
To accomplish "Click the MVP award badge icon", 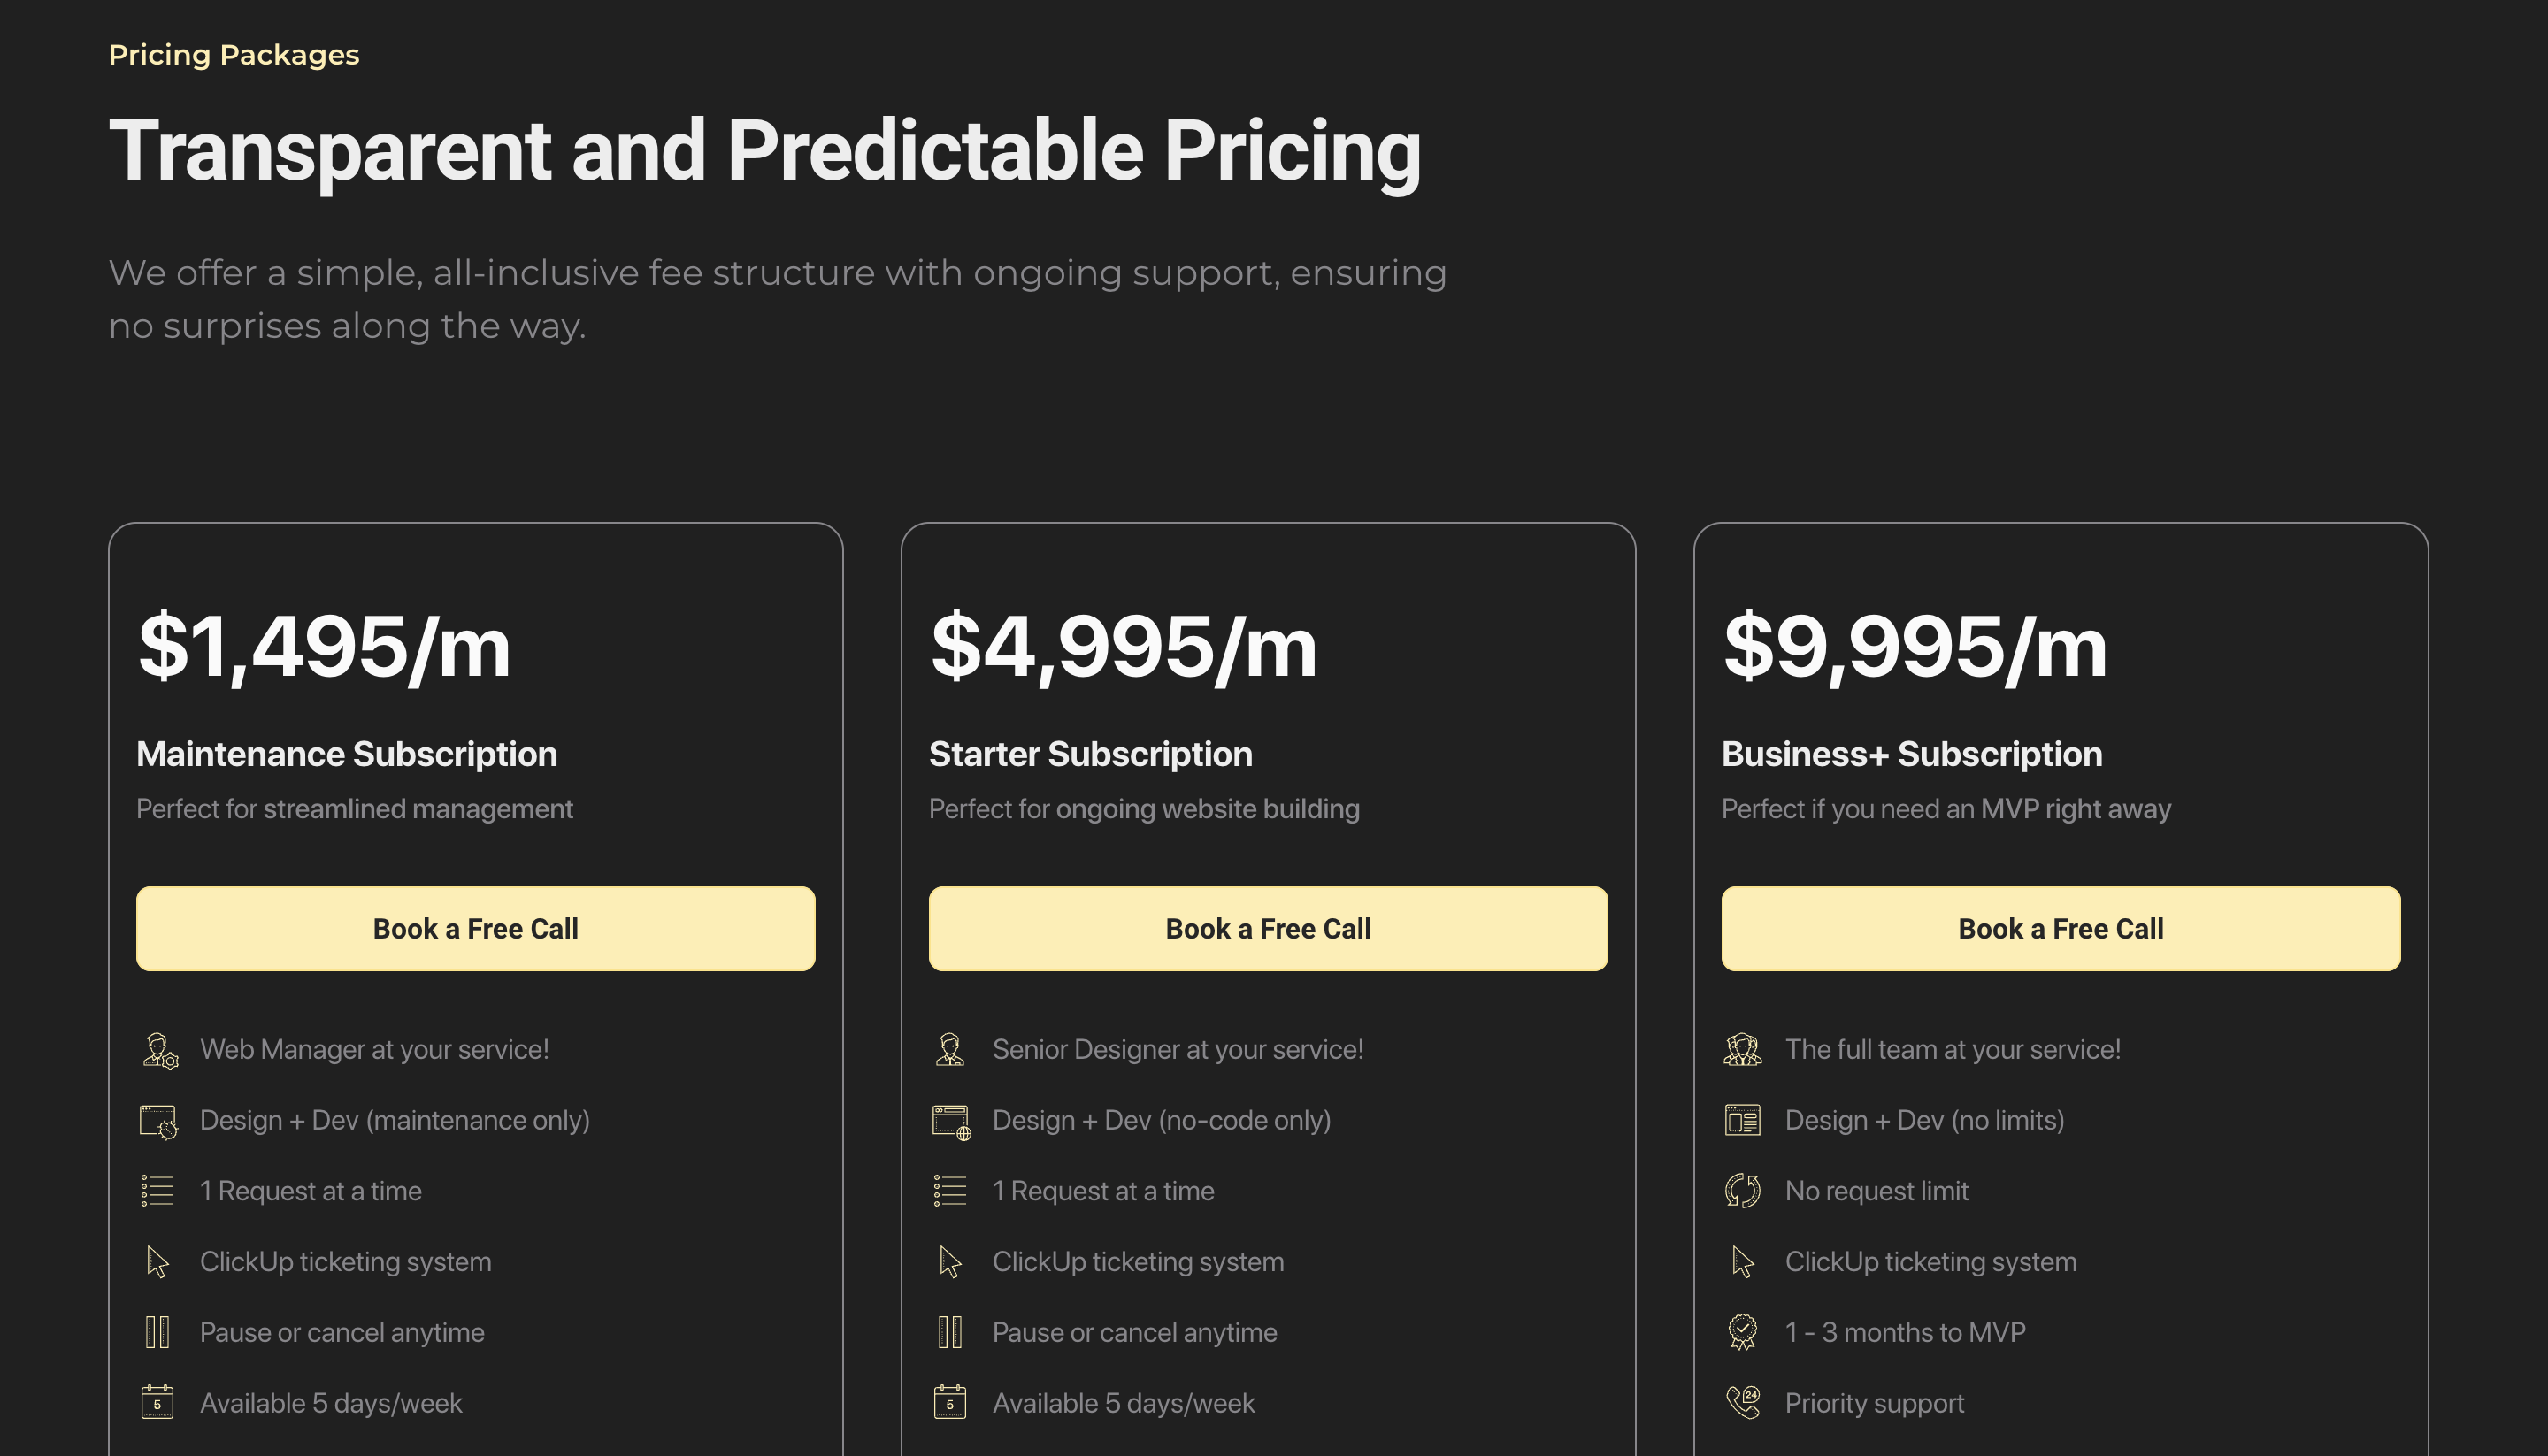I will [x=1743, y=1332].
